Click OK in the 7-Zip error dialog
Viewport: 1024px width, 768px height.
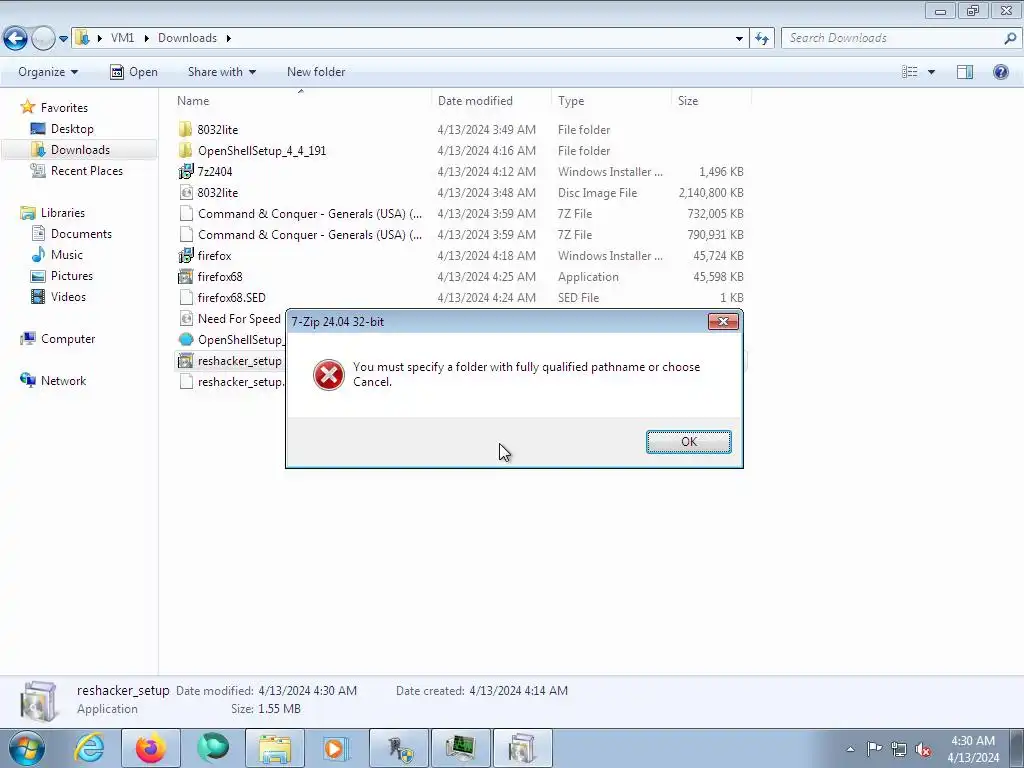[x=688, y=441]
